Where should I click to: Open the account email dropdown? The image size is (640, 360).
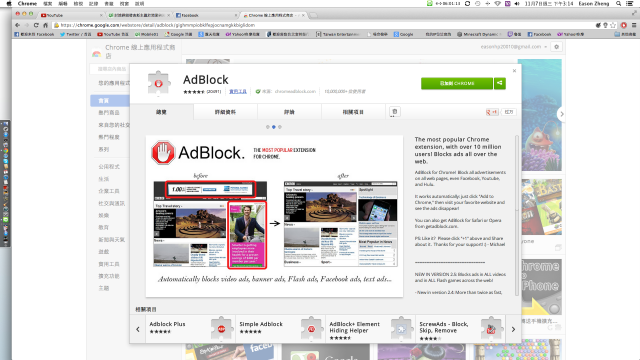click(513, 47)
